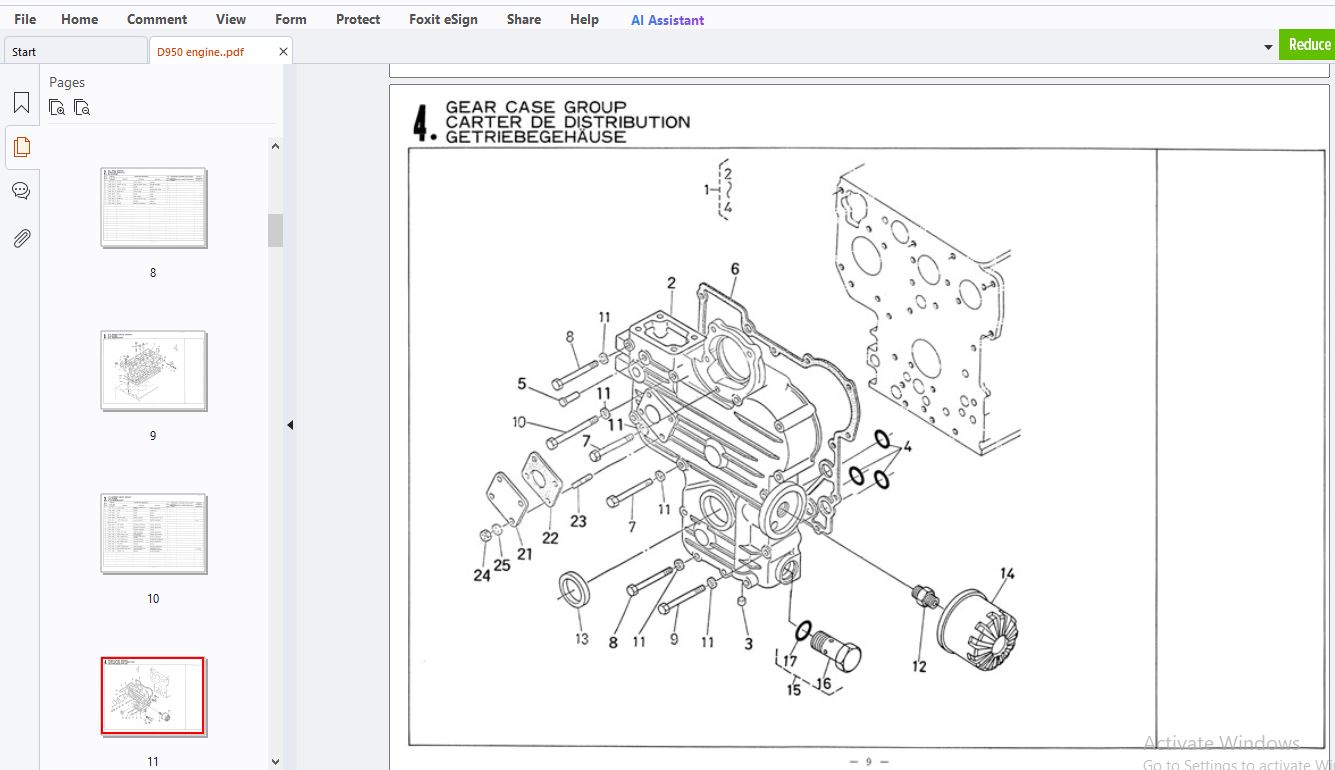Click part number 22 label in diagram

[x=550, y=538]
